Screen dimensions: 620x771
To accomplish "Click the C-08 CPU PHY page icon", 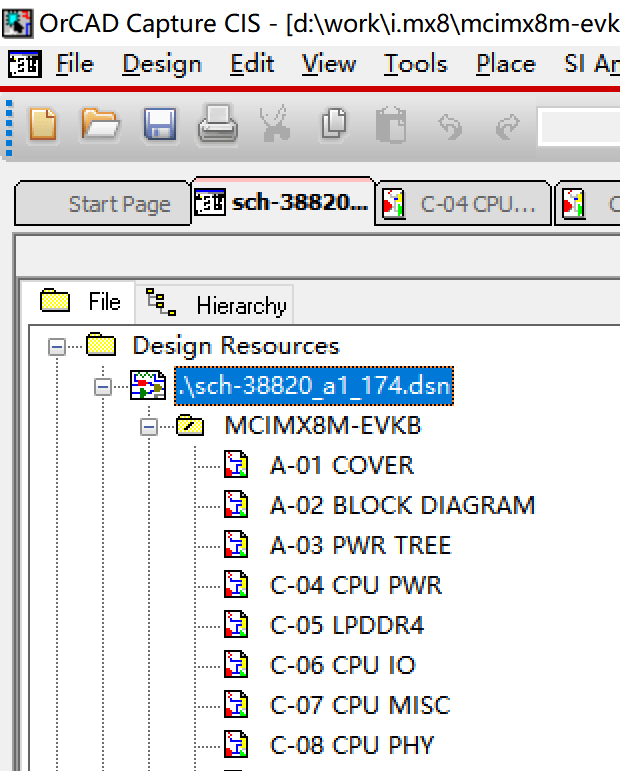I will [236, 744].
